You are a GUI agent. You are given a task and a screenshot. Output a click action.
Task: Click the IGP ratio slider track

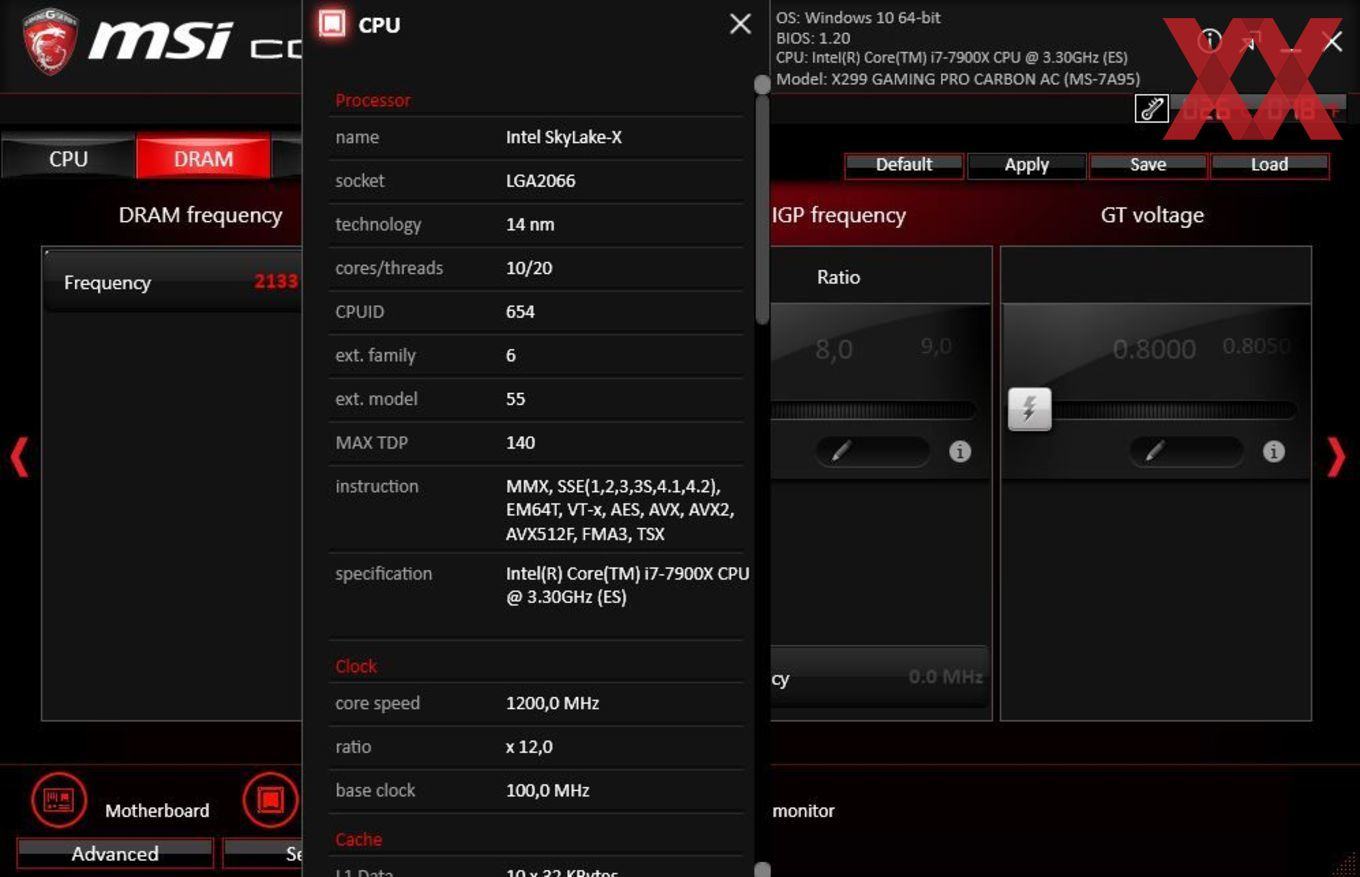pyautogui.click(x=872, y=409)
